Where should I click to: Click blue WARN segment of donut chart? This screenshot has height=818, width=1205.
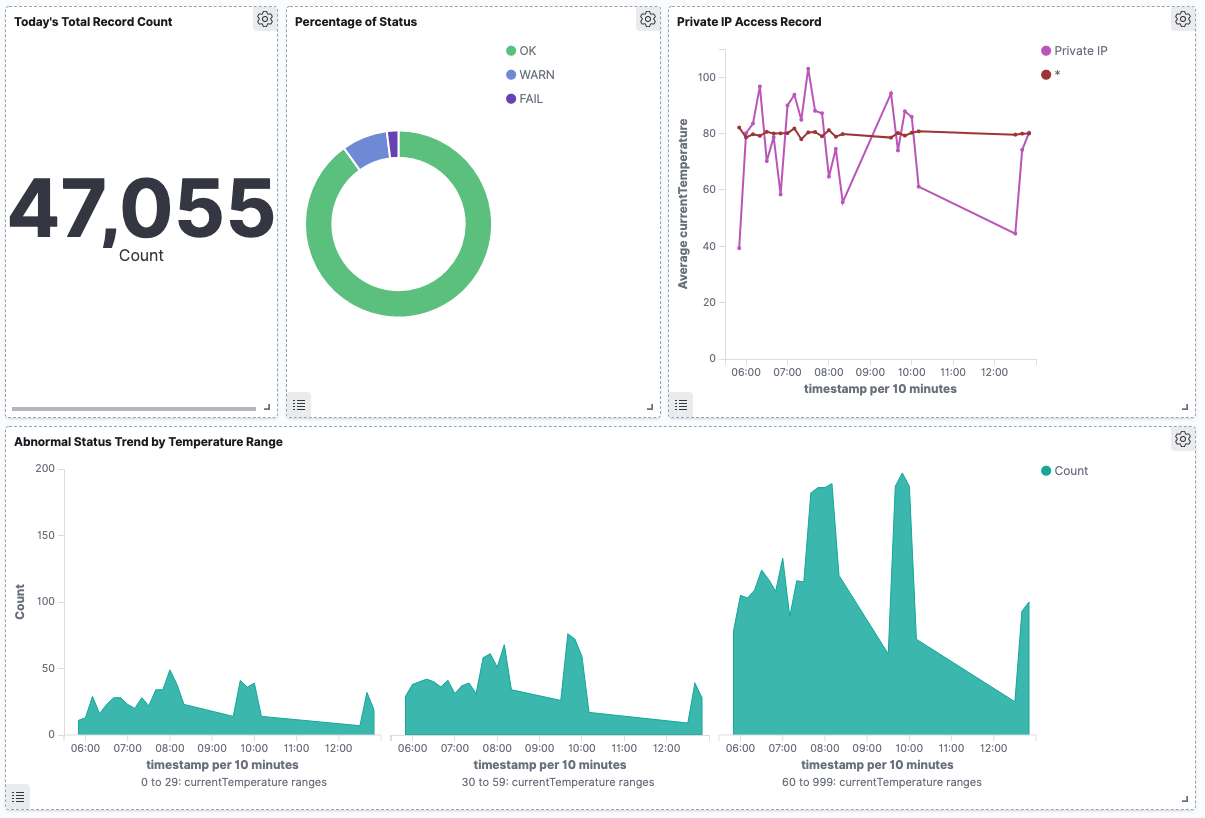click(367, 149)
